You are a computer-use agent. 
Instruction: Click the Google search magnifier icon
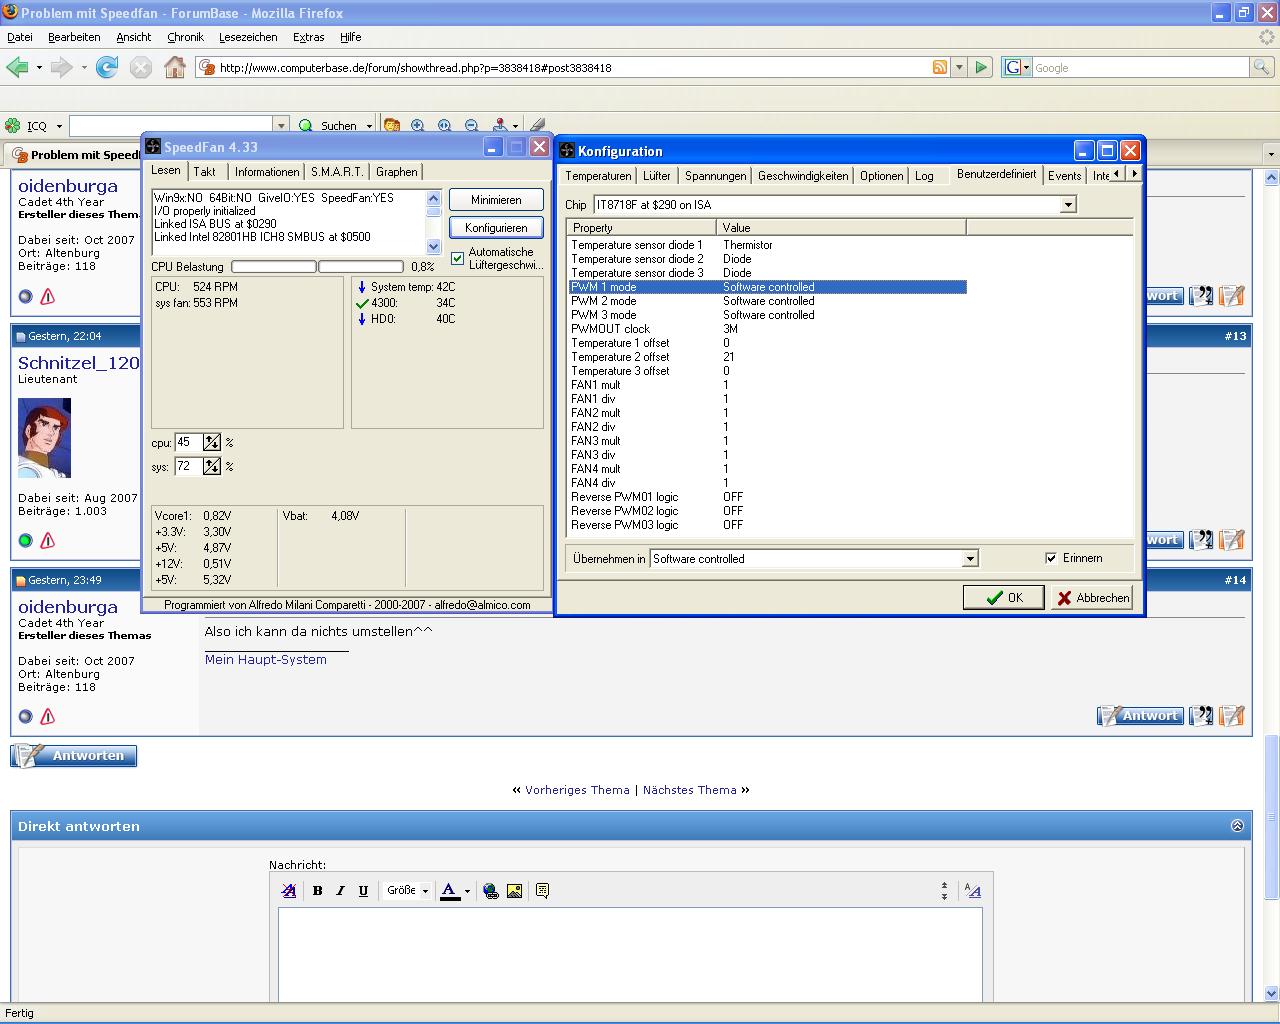point(1263,67)
